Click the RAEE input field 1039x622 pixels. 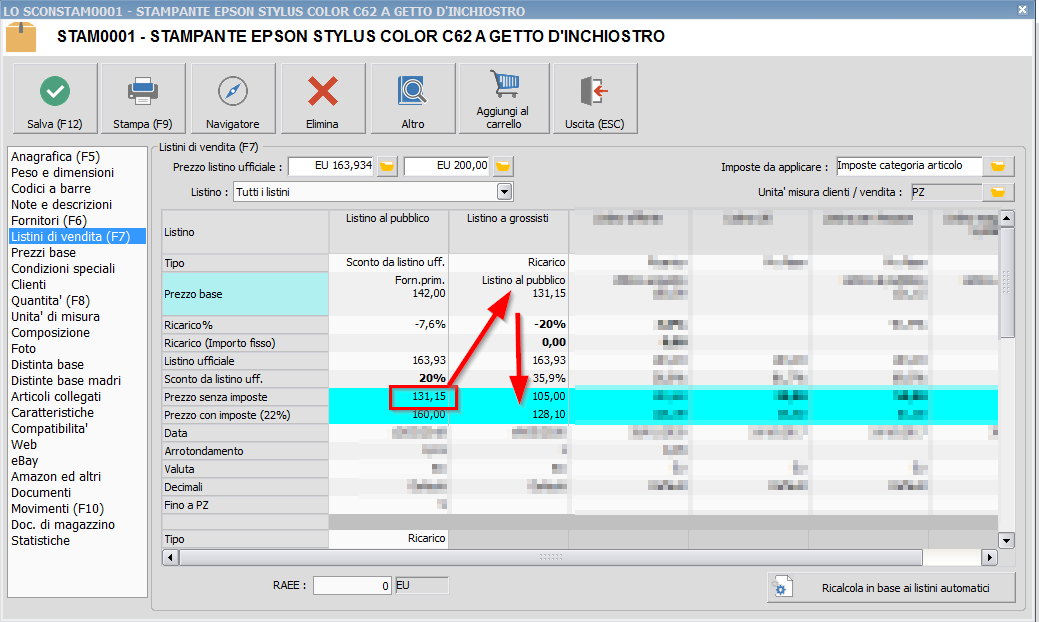[353, 586]
